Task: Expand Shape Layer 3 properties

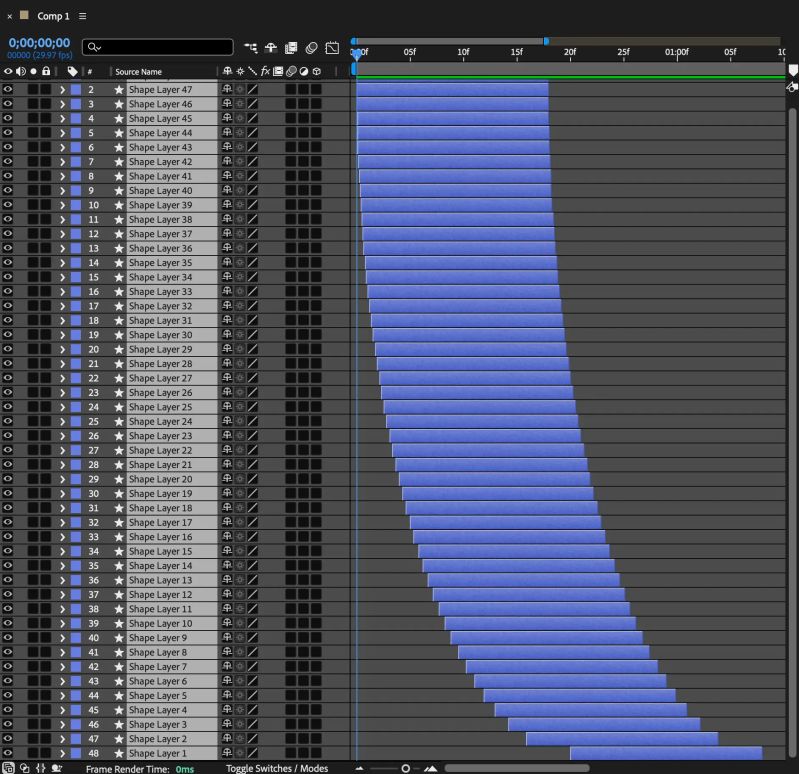Action: click(62, 725)
